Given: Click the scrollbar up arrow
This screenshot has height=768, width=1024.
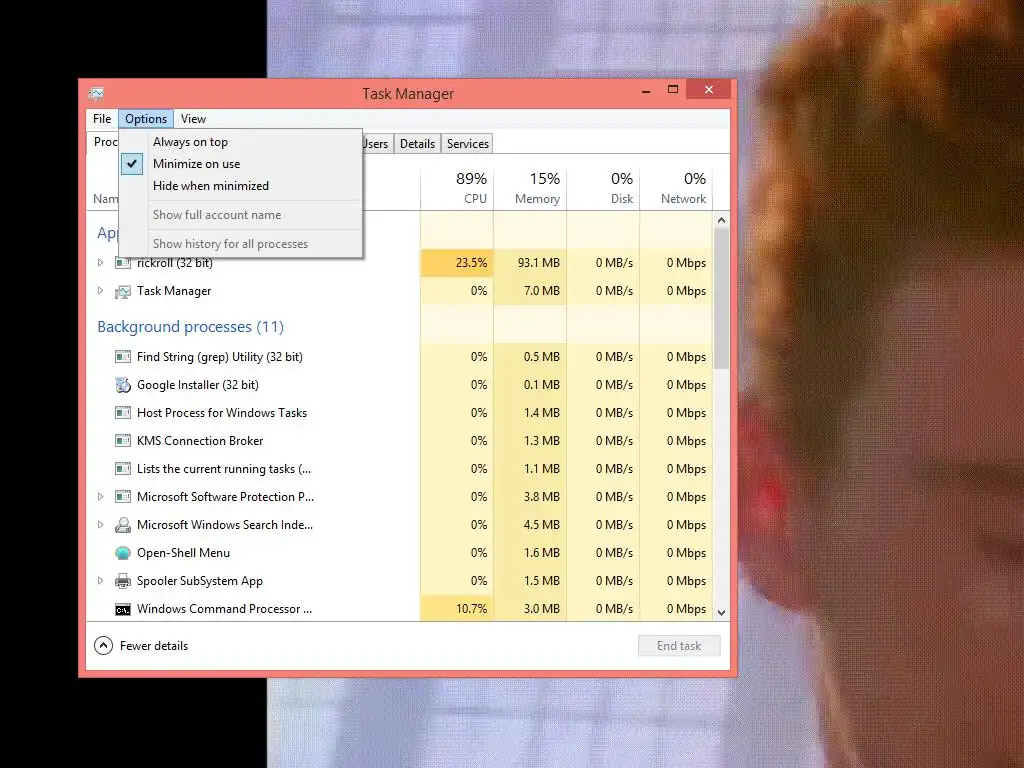Looking at the screenshot, I should coord(721,220).
